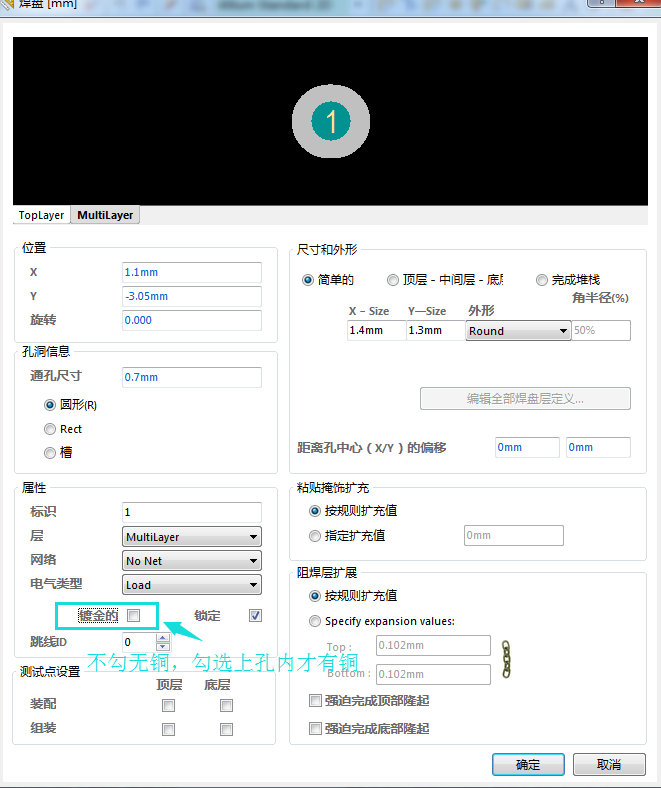Image resolution: width=661 pixels, height=788 pixels.
Task: Switch to the TopLayer tab
Action: click(x=41, y=215)
